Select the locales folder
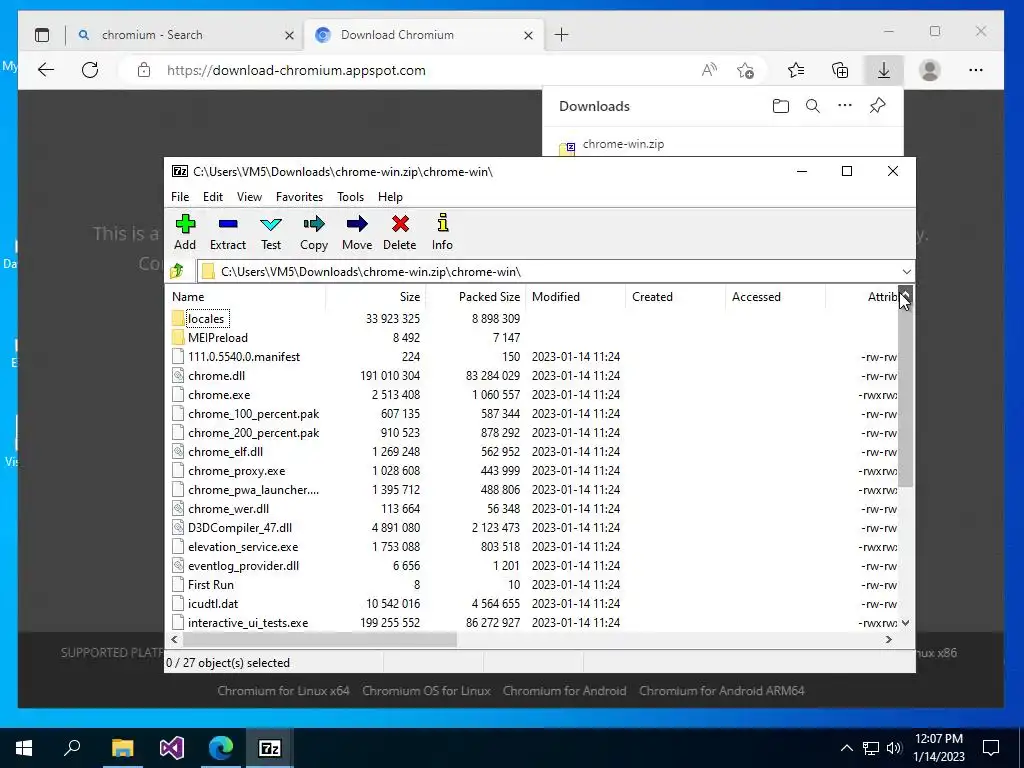 [206, 319]
